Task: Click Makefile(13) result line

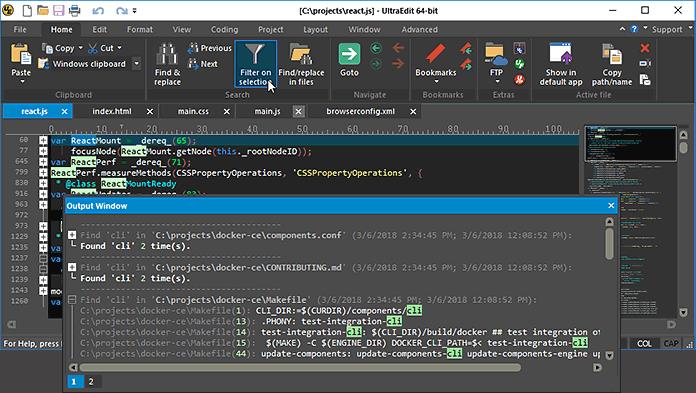Action: (241, 321)
